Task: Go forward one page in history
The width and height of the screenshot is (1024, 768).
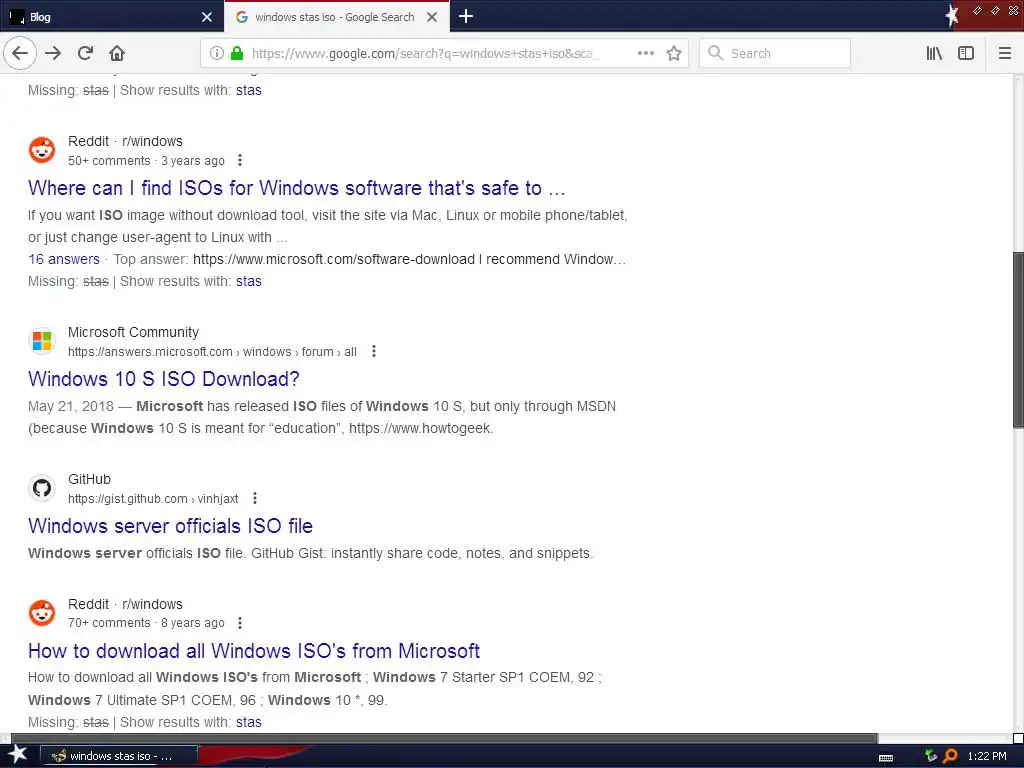Action: coord(53,54)
